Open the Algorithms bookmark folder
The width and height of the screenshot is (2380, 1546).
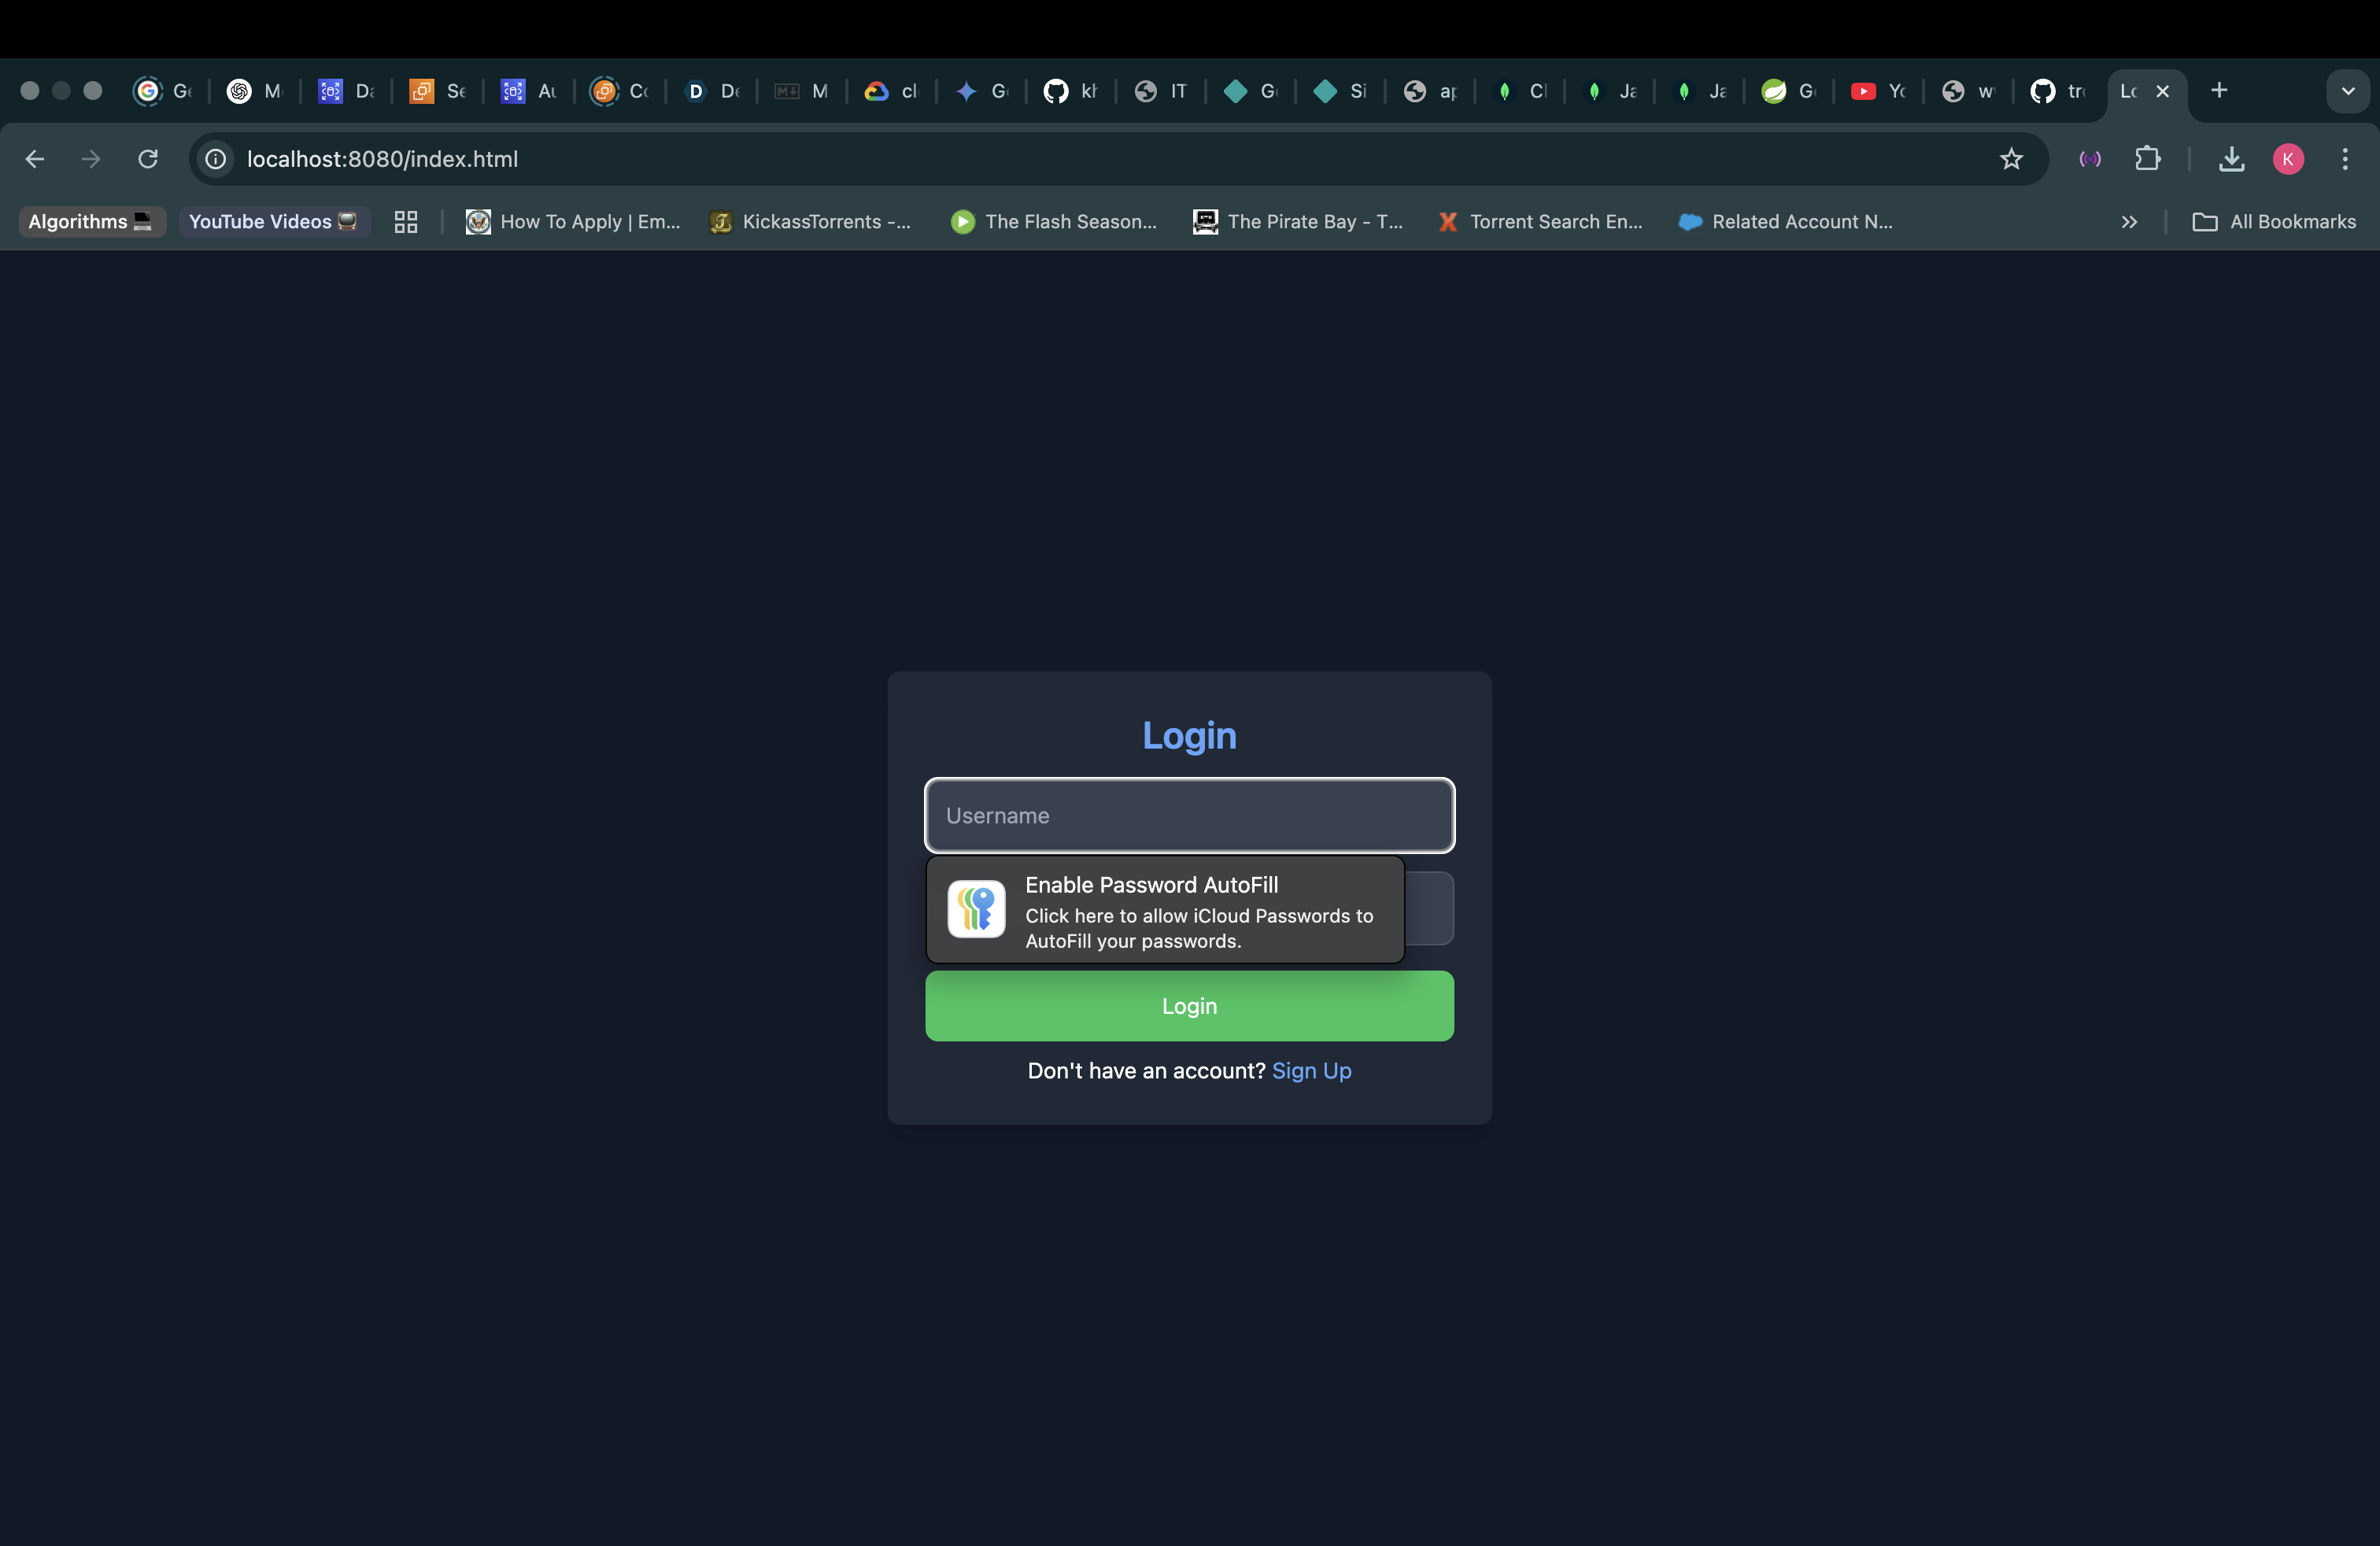point(90,222)
